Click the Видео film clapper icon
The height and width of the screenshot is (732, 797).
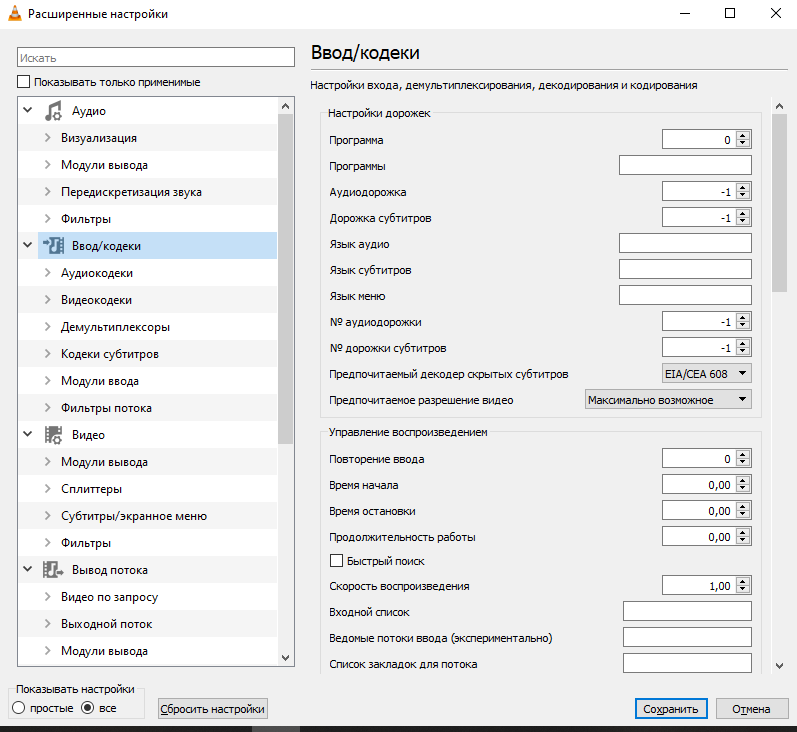click(x=53, y=435)
